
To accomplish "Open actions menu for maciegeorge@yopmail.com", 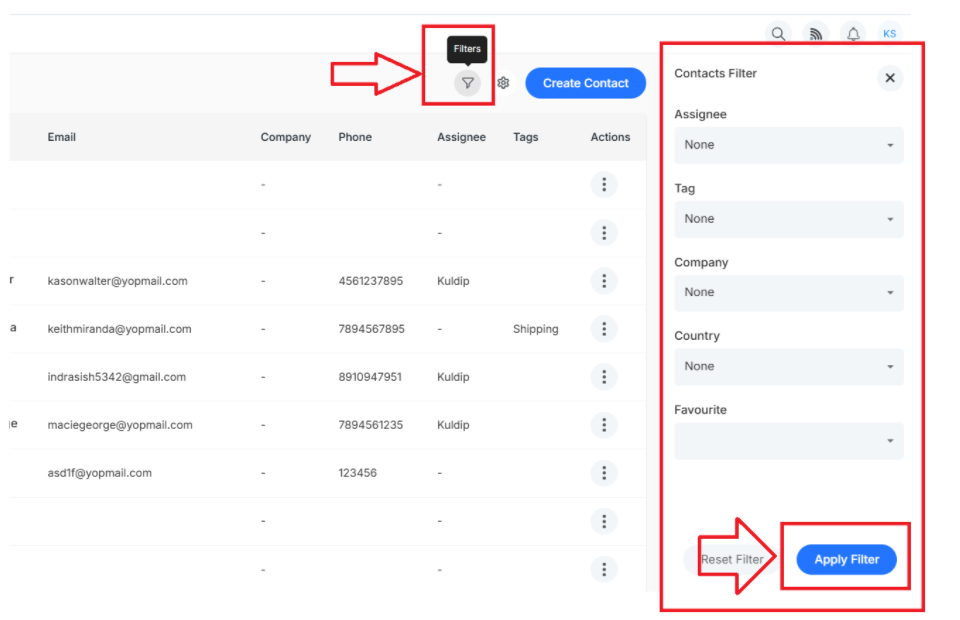I will point(604,425).
